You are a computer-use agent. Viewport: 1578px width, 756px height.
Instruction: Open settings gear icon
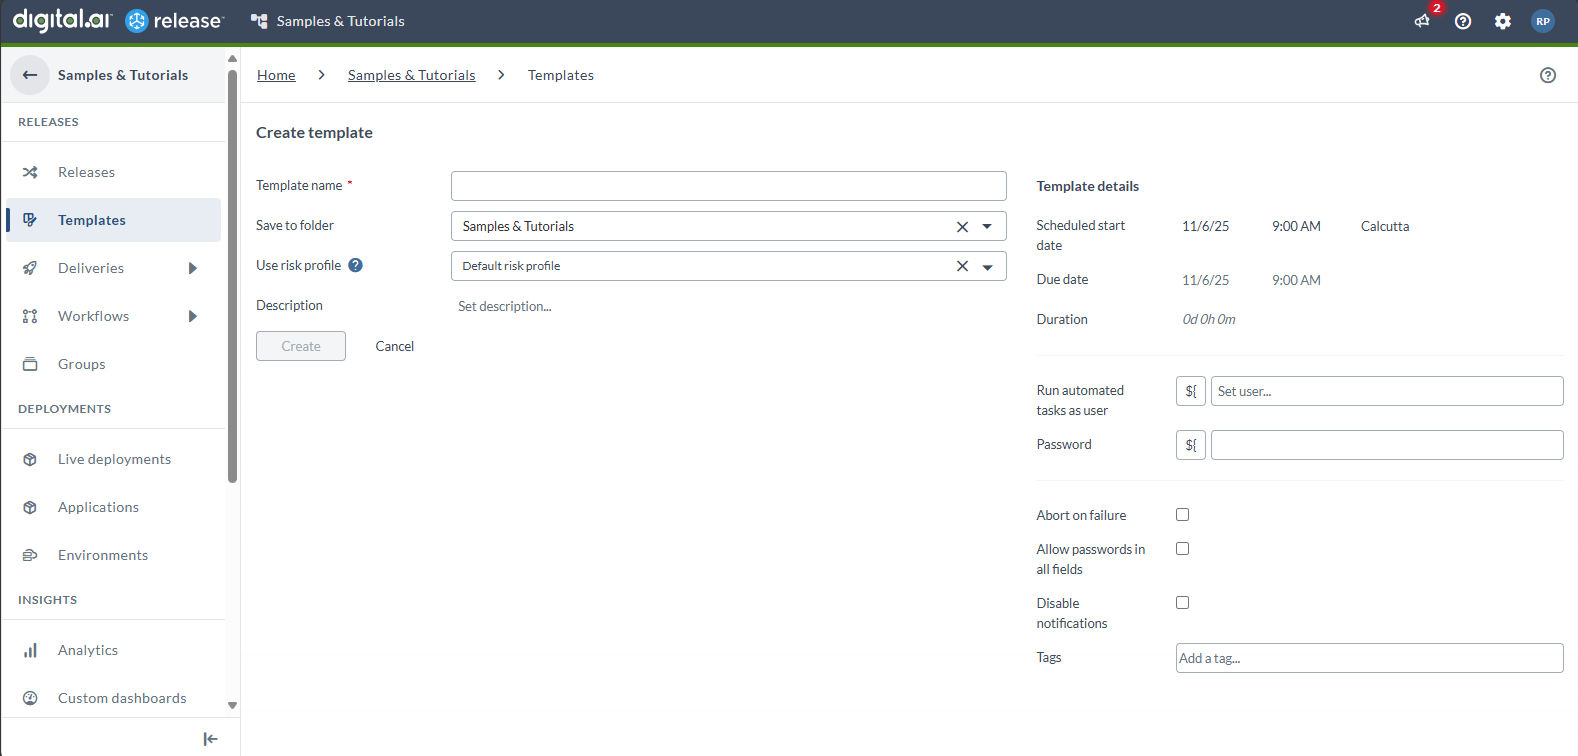pos(1503,21)
